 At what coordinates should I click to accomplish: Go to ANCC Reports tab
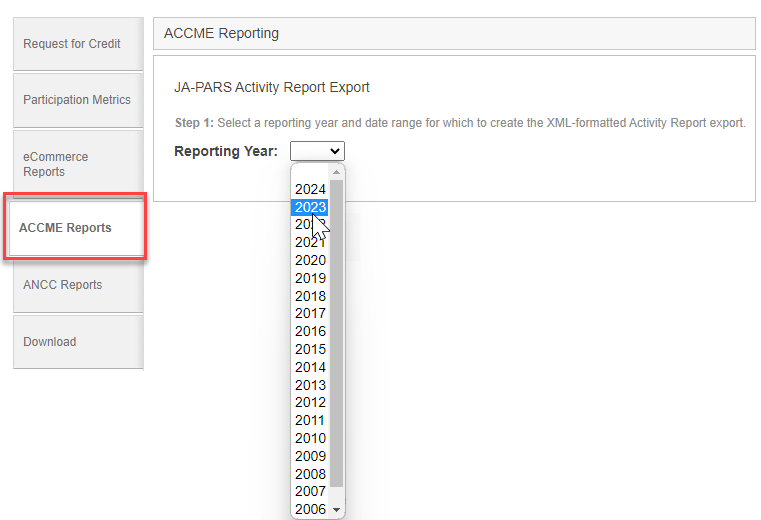click(78, 285)
